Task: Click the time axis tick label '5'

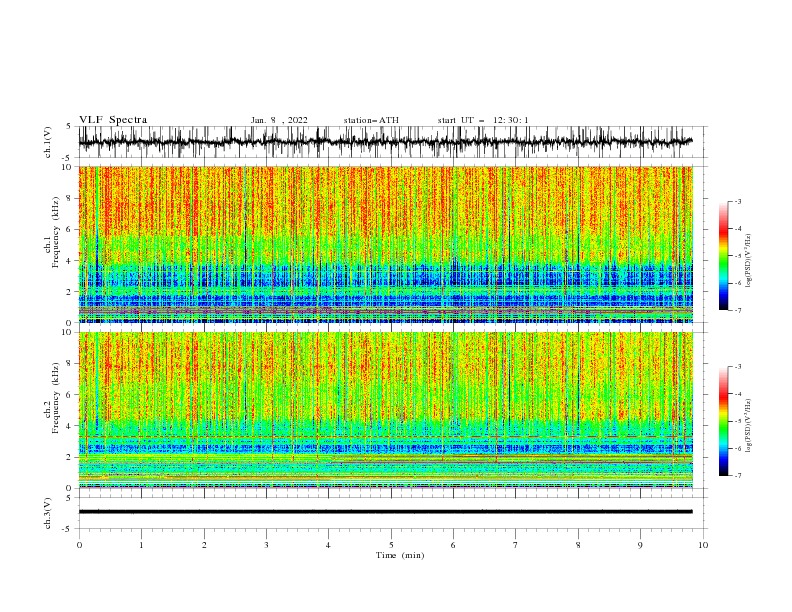Action: [x=391, y=545]
